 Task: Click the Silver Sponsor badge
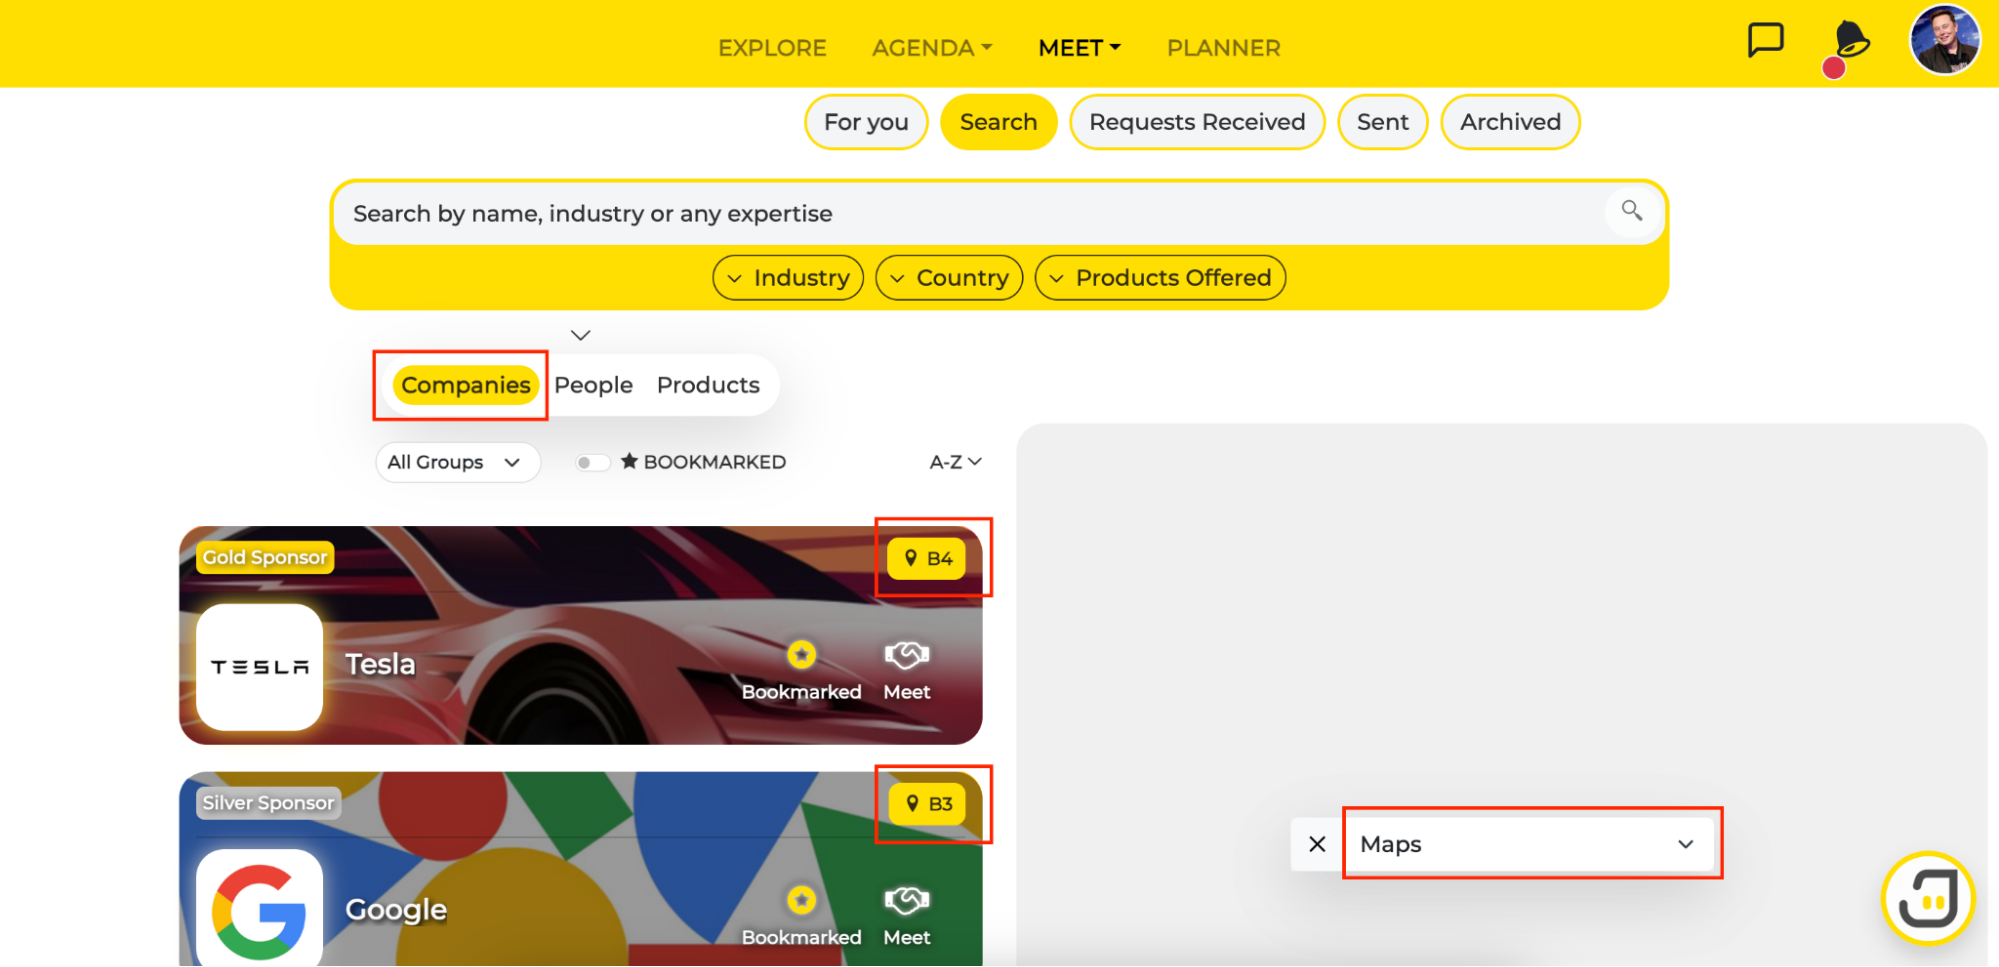tap(268, 803)
